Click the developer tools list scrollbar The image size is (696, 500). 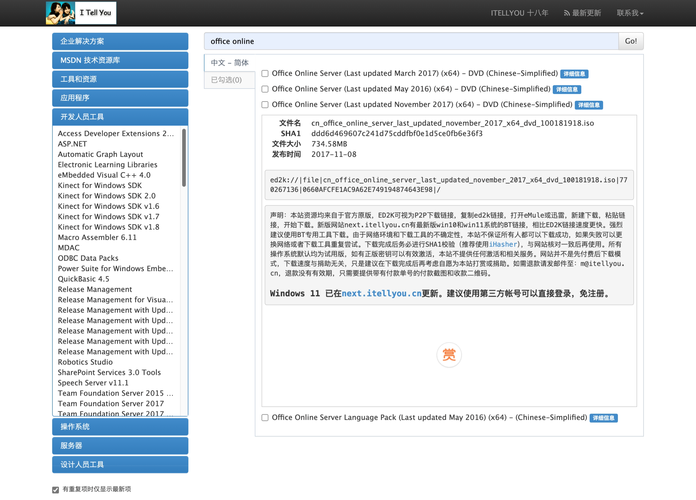(183, 160)
